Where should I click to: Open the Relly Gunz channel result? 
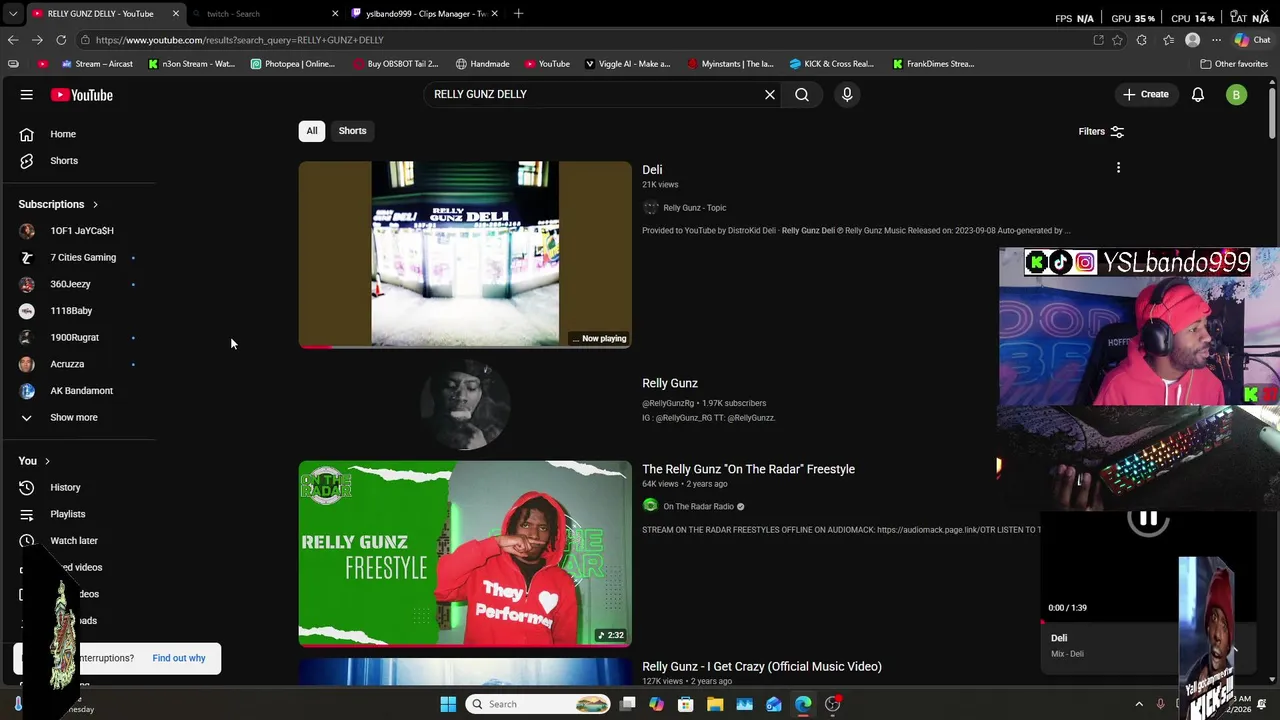tap(670, 383)
